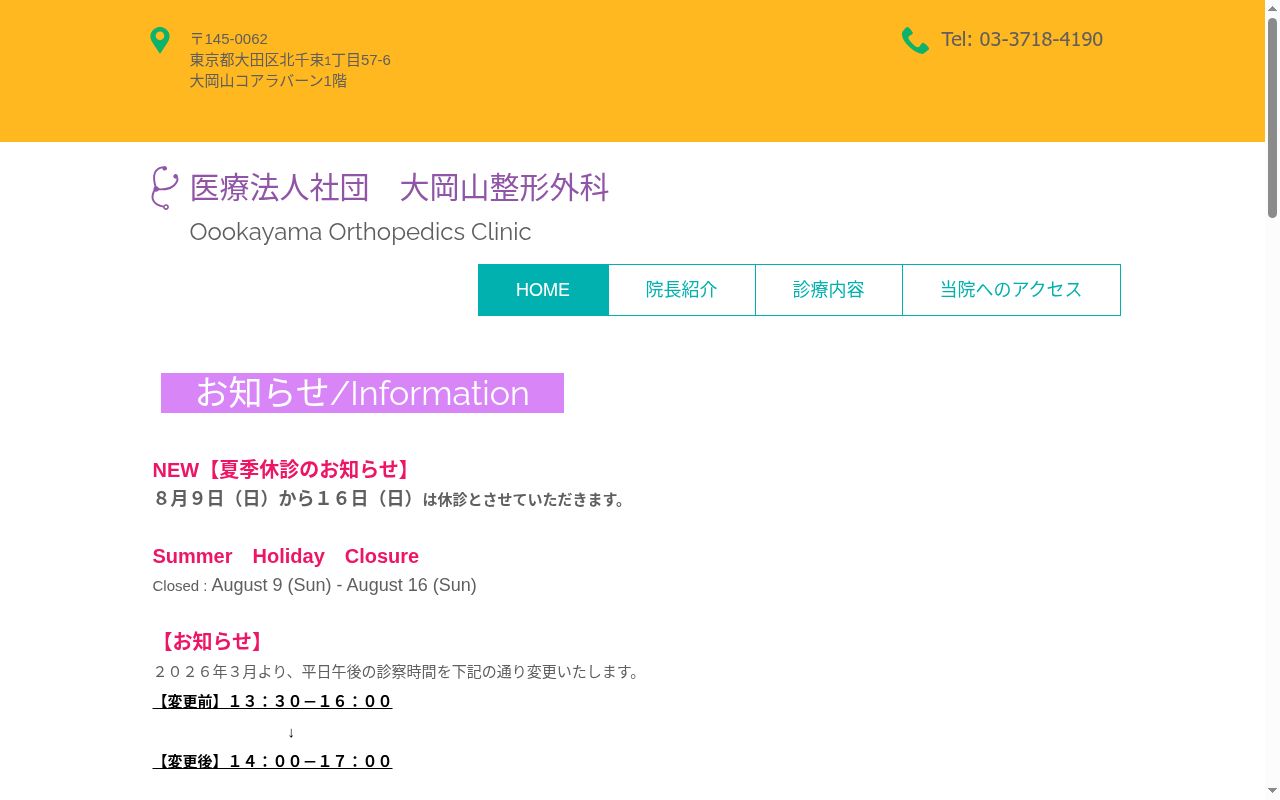
Task: Click the phone number Tel: 03-3718-4190
Action: point(1022,39)
